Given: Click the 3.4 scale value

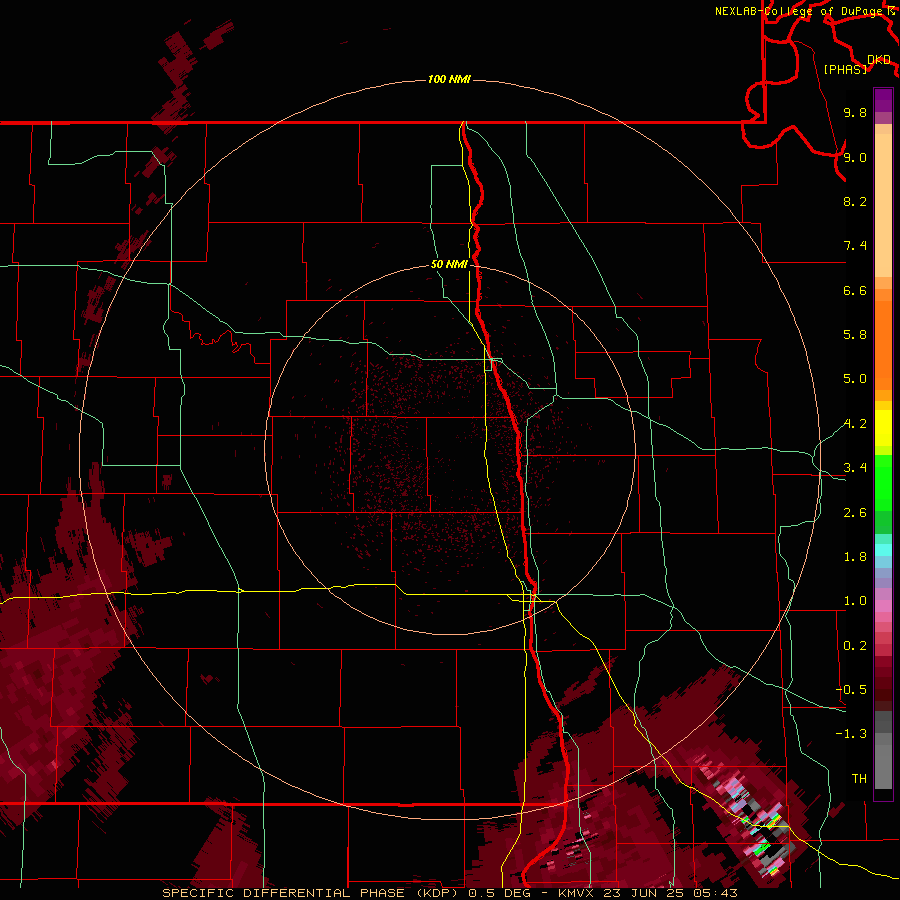Looking at the screenshot, I should pos(855,468).
